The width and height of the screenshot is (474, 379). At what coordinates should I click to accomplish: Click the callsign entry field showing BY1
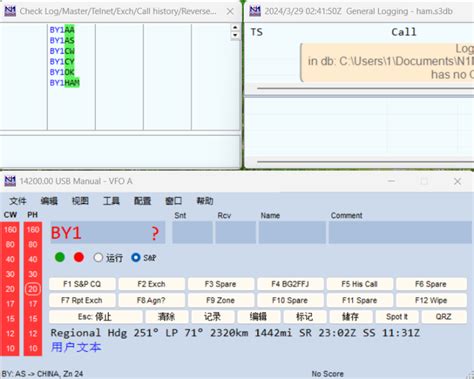point(108,233)
